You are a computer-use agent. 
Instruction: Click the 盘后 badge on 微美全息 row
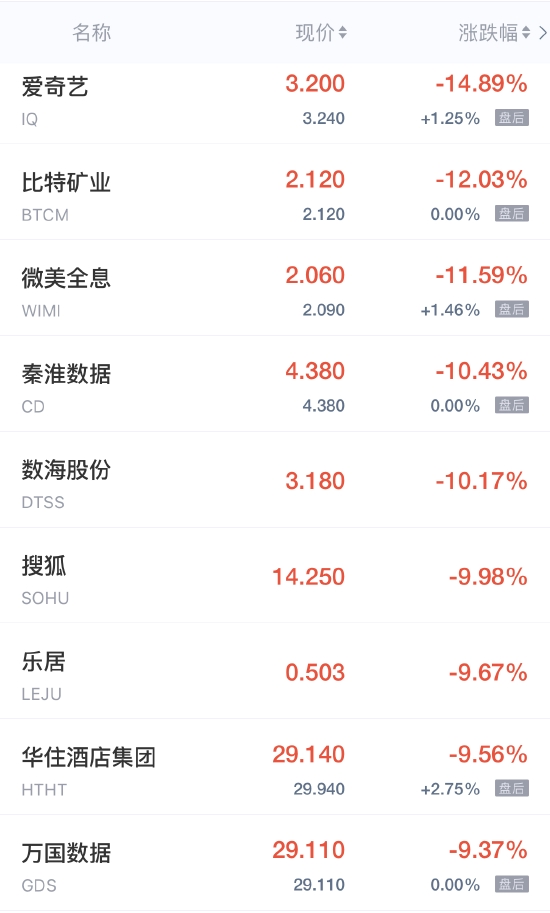click(512, 309)
